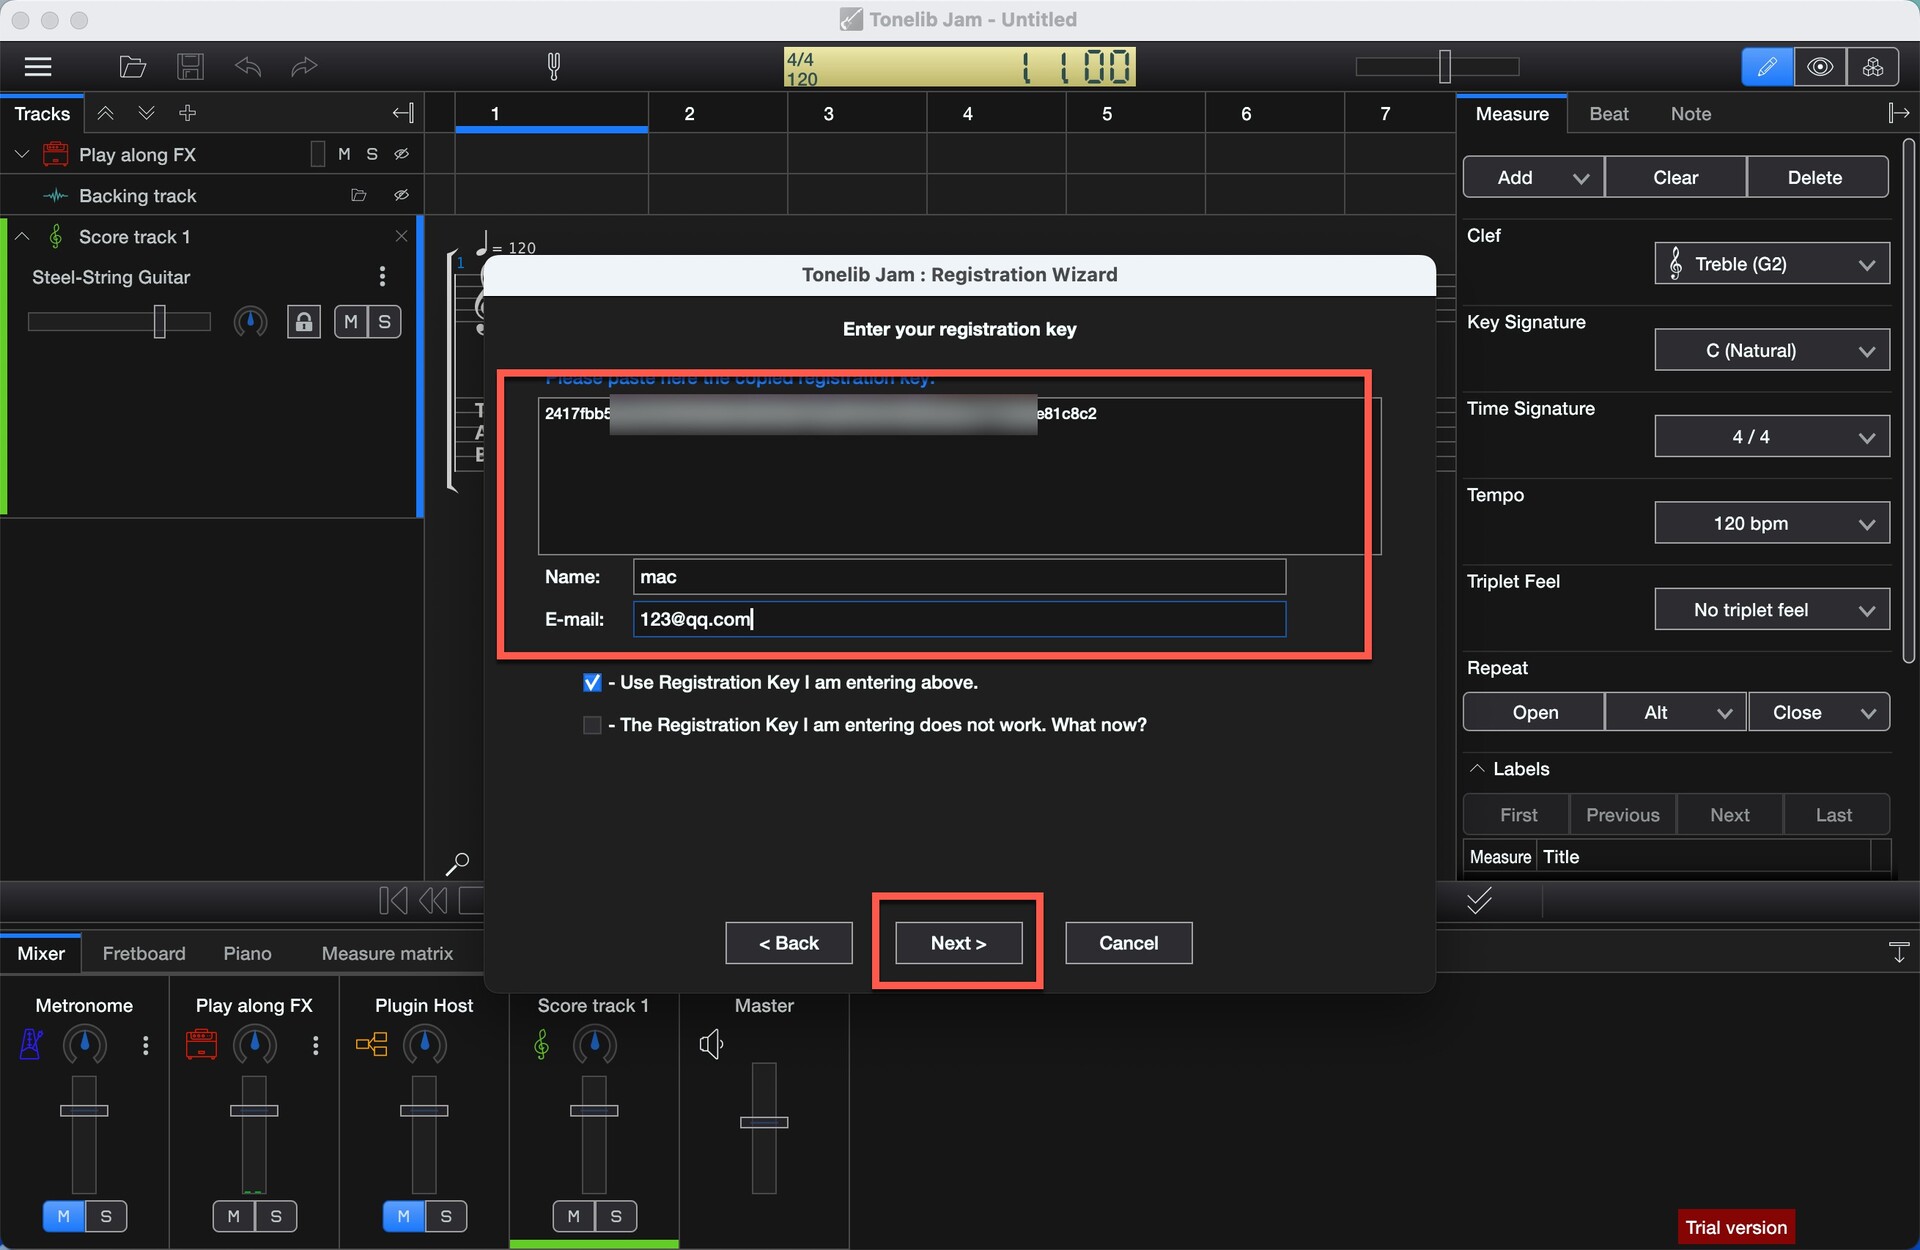Viewport: 1920px width, 1250px height.
Task: Switch to the Beat tab
Action: [1608, 114]
